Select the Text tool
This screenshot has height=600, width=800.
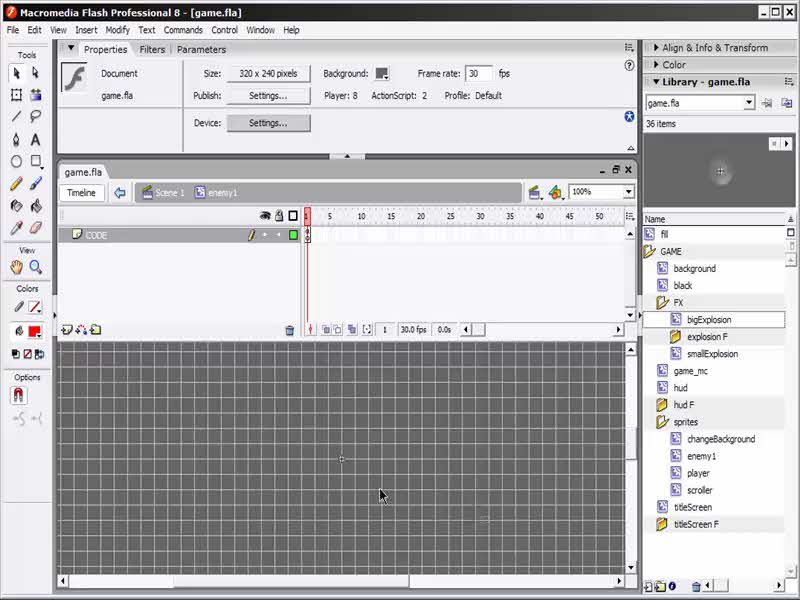pos(36,139)
